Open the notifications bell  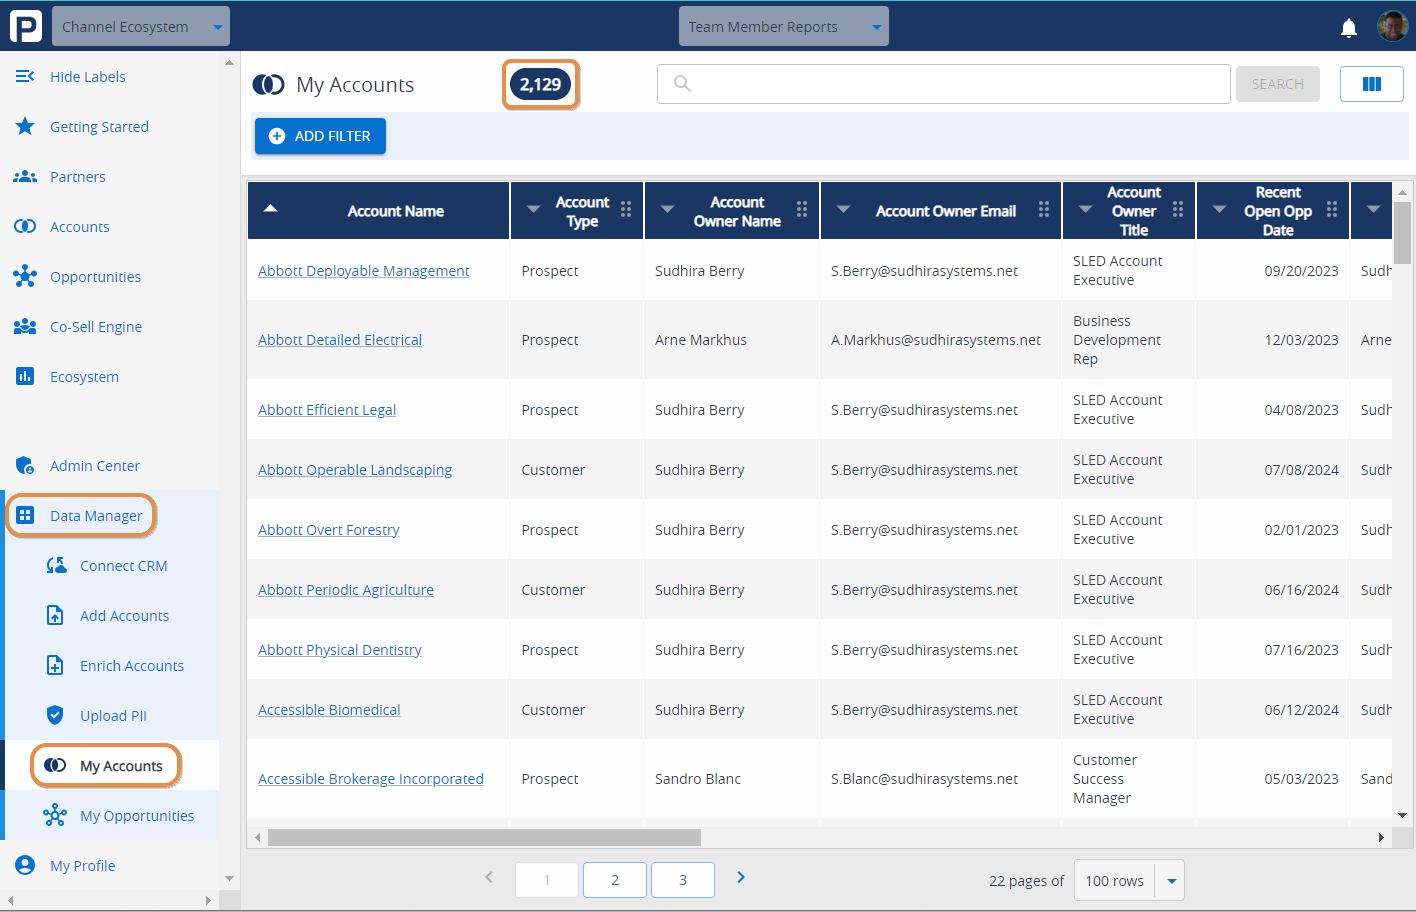pyautogui.click(x=1349, y=28)
